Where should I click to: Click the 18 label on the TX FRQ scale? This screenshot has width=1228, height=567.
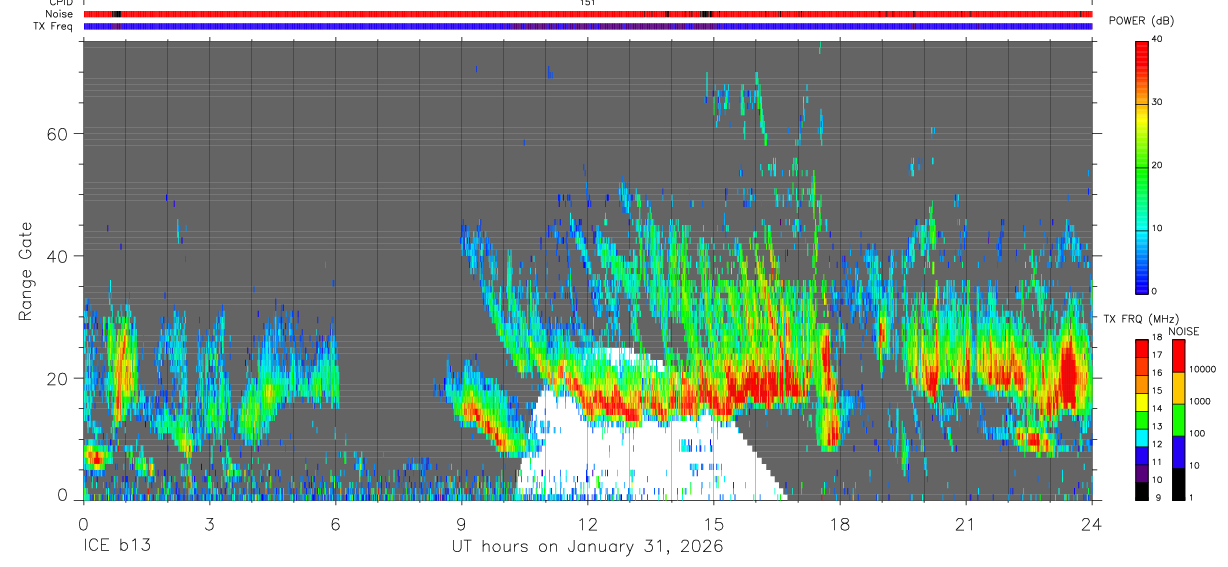(1157, 338)
